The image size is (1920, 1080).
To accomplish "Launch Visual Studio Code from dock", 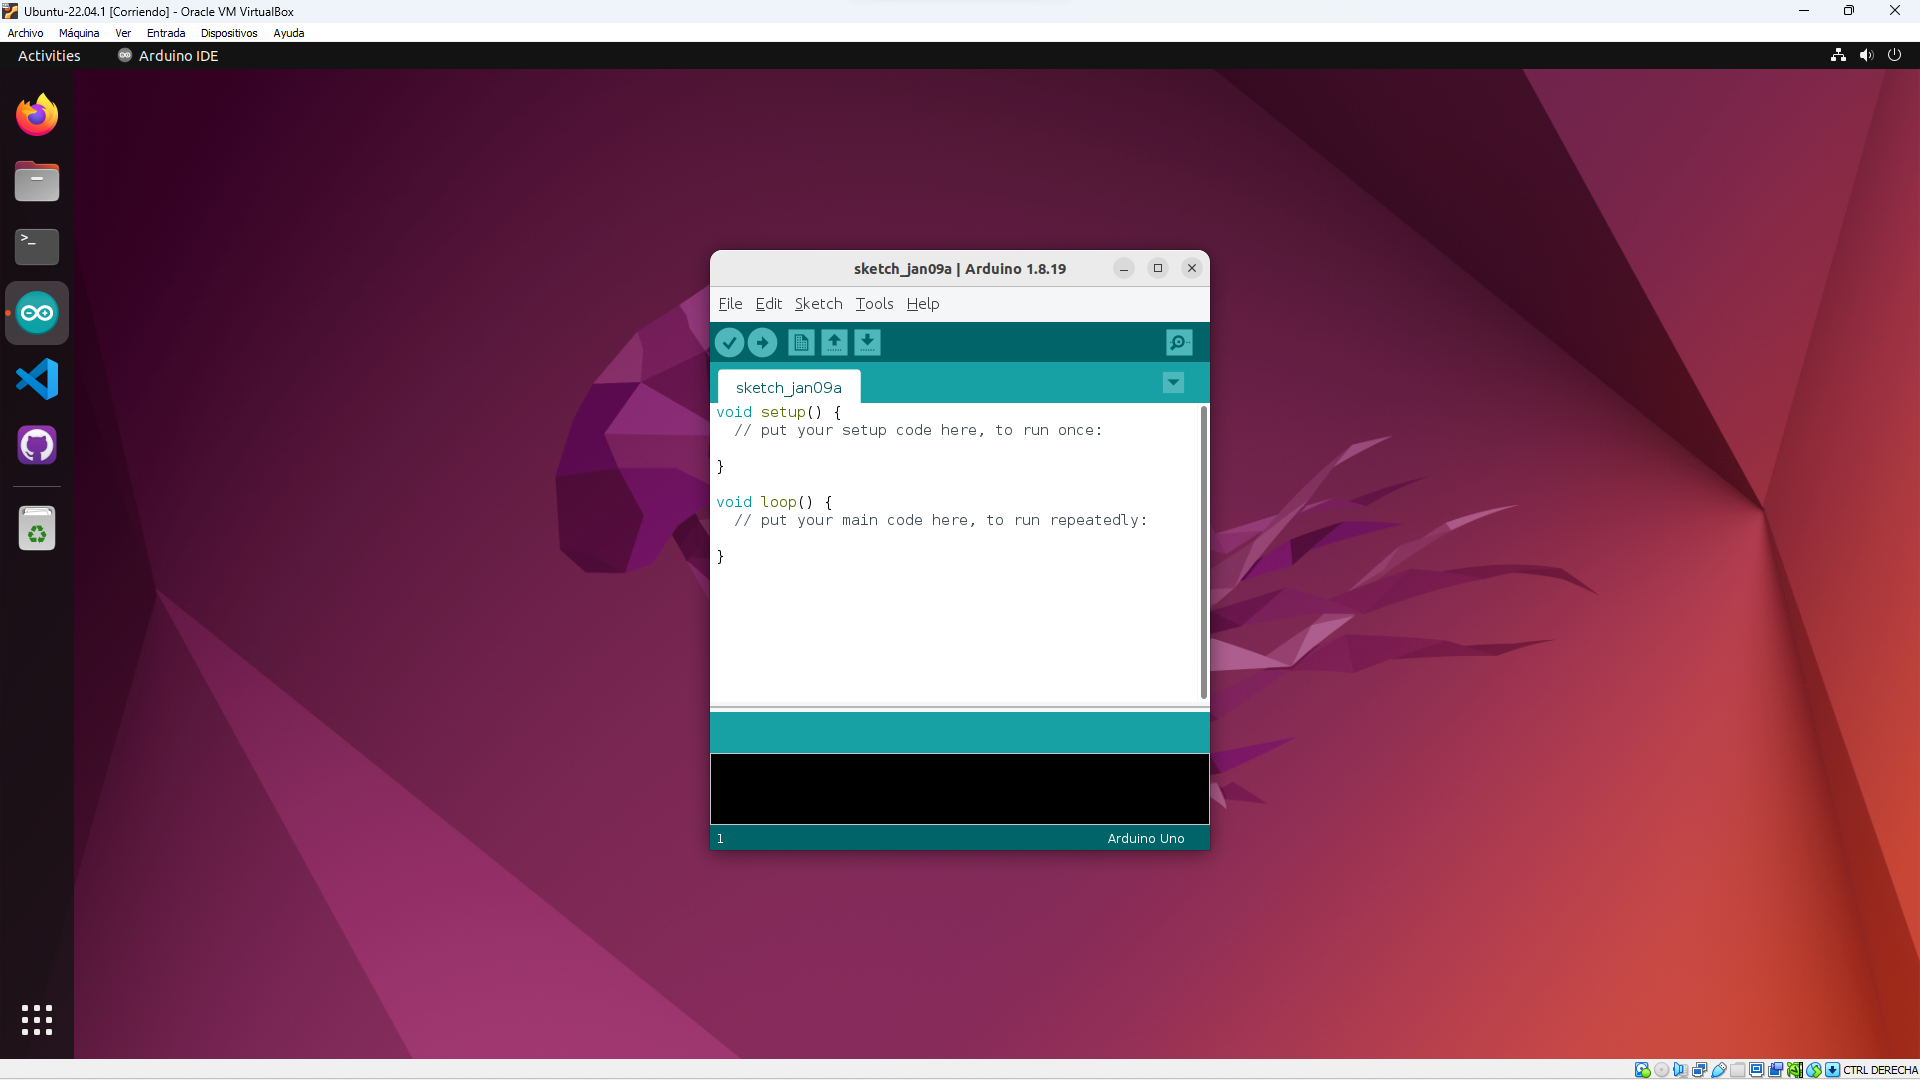I will tap(37, 379).
